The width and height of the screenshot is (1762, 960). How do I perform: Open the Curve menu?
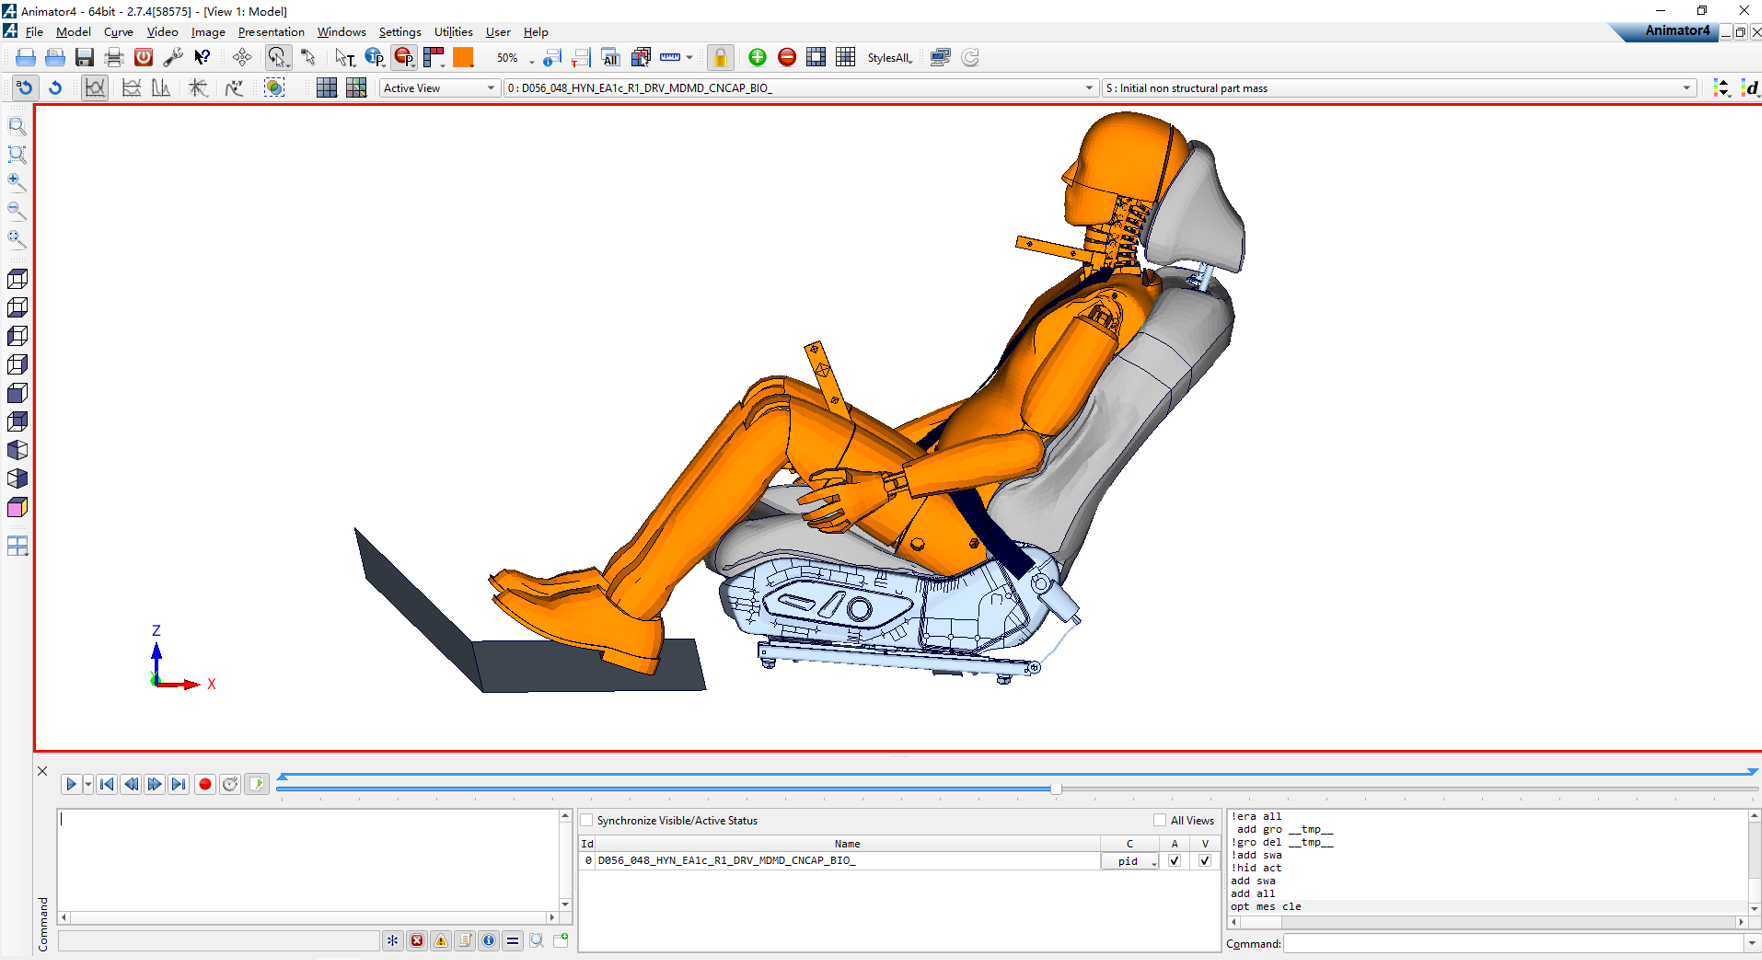click(x=118, y=32)
